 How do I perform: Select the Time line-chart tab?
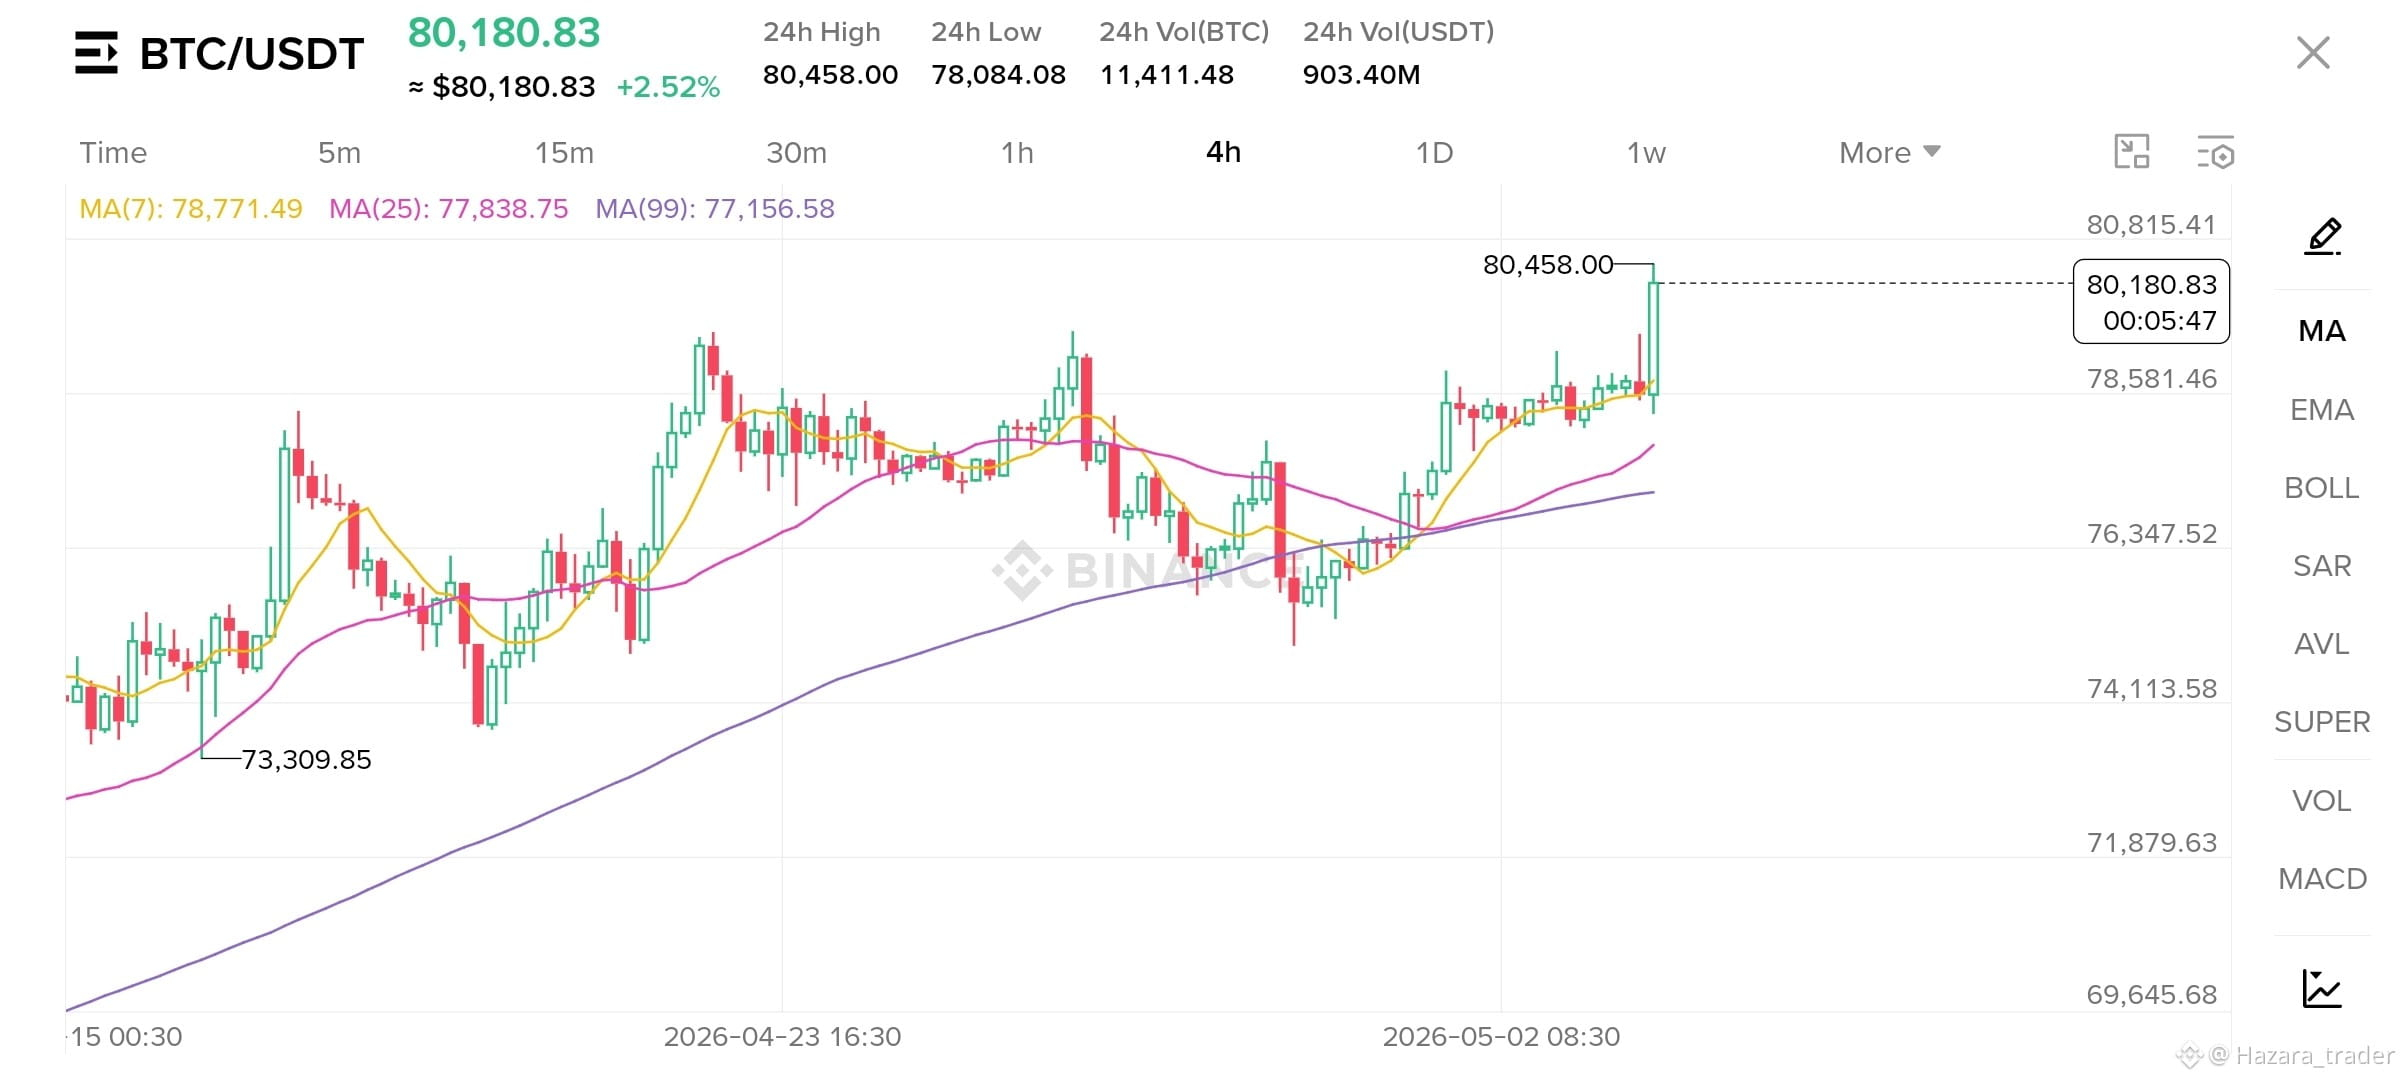coord(113,152)
